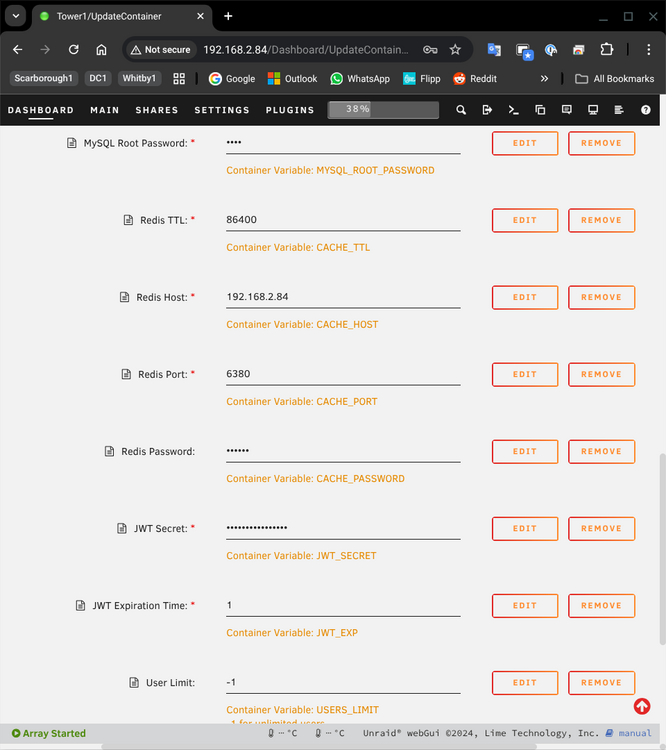The width and height of the screenshot is (666, 750).
Task: Click EDIT for Redis Password
Action: click(x=525, y=451)
